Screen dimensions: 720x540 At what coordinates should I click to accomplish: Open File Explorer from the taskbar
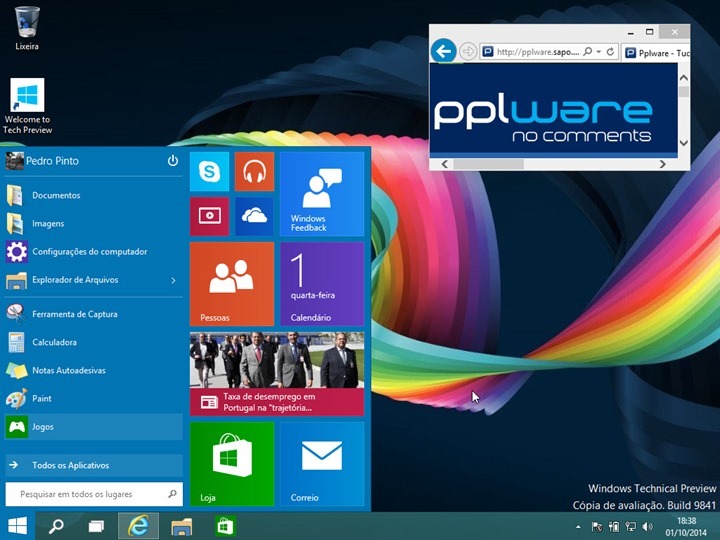tap(182, 526)
